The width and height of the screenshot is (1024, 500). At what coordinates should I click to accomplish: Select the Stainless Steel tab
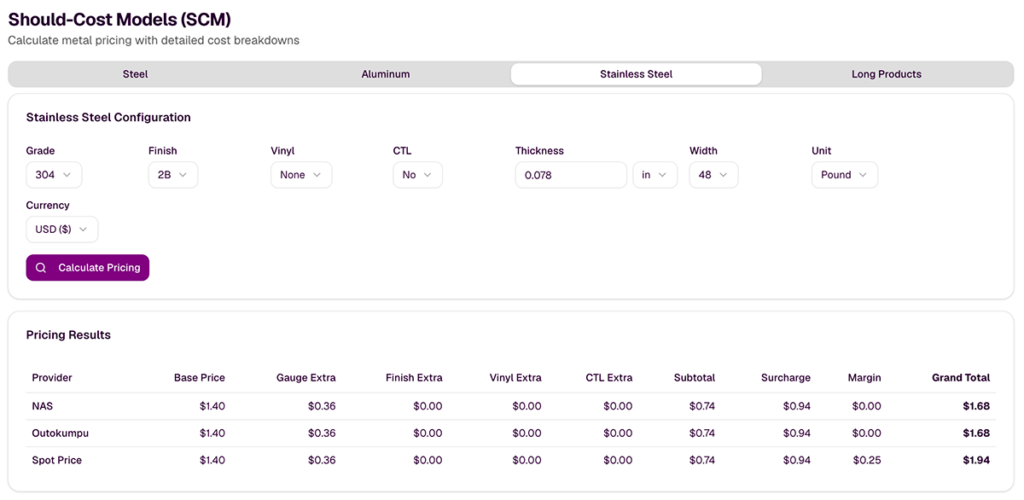pyautogui.click(x=636, y=74)
